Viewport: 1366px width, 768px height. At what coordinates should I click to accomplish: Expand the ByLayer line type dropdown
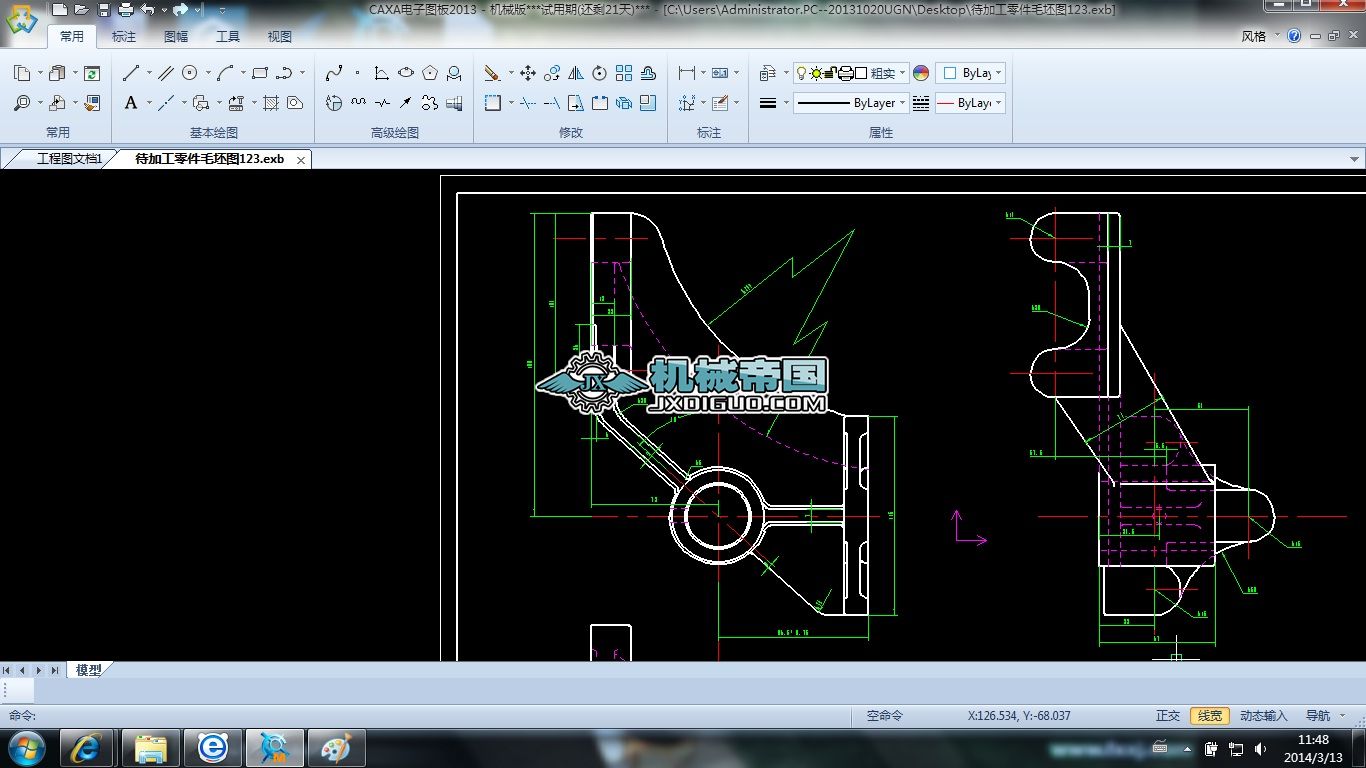[x=903, y=103]
